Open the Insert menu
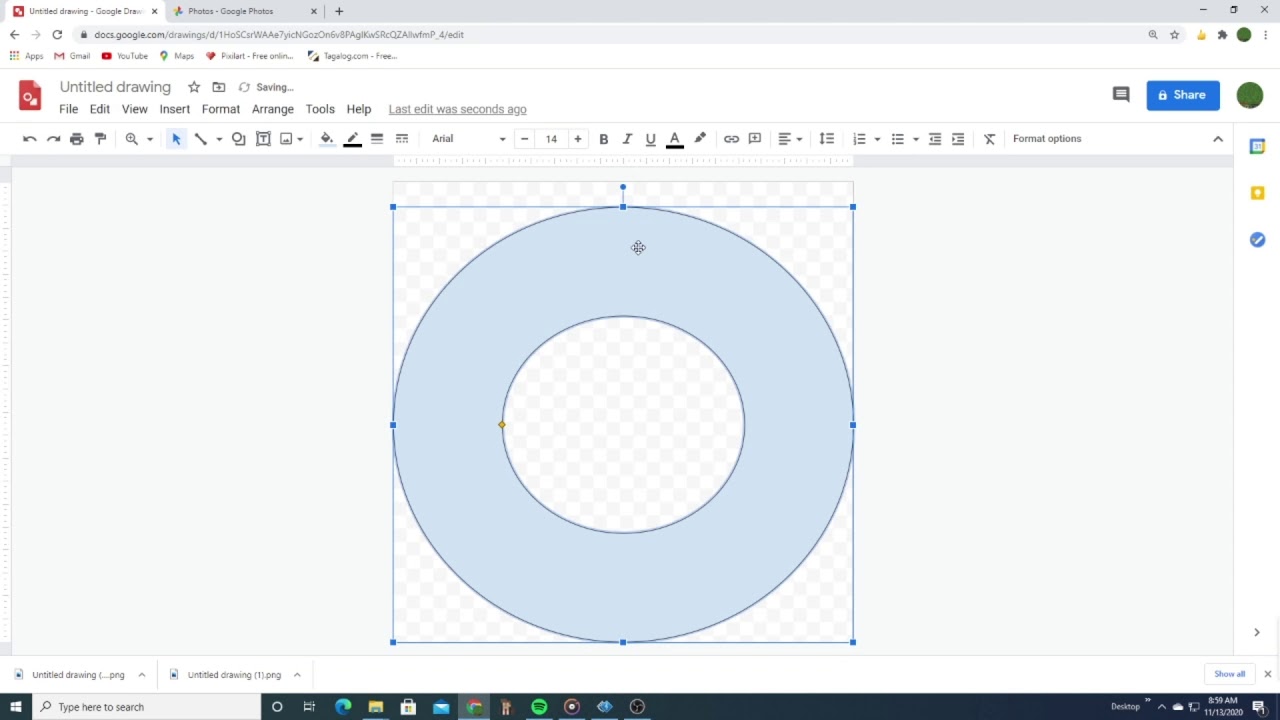The image size is (1280, 720). click(x=174, y=109)
